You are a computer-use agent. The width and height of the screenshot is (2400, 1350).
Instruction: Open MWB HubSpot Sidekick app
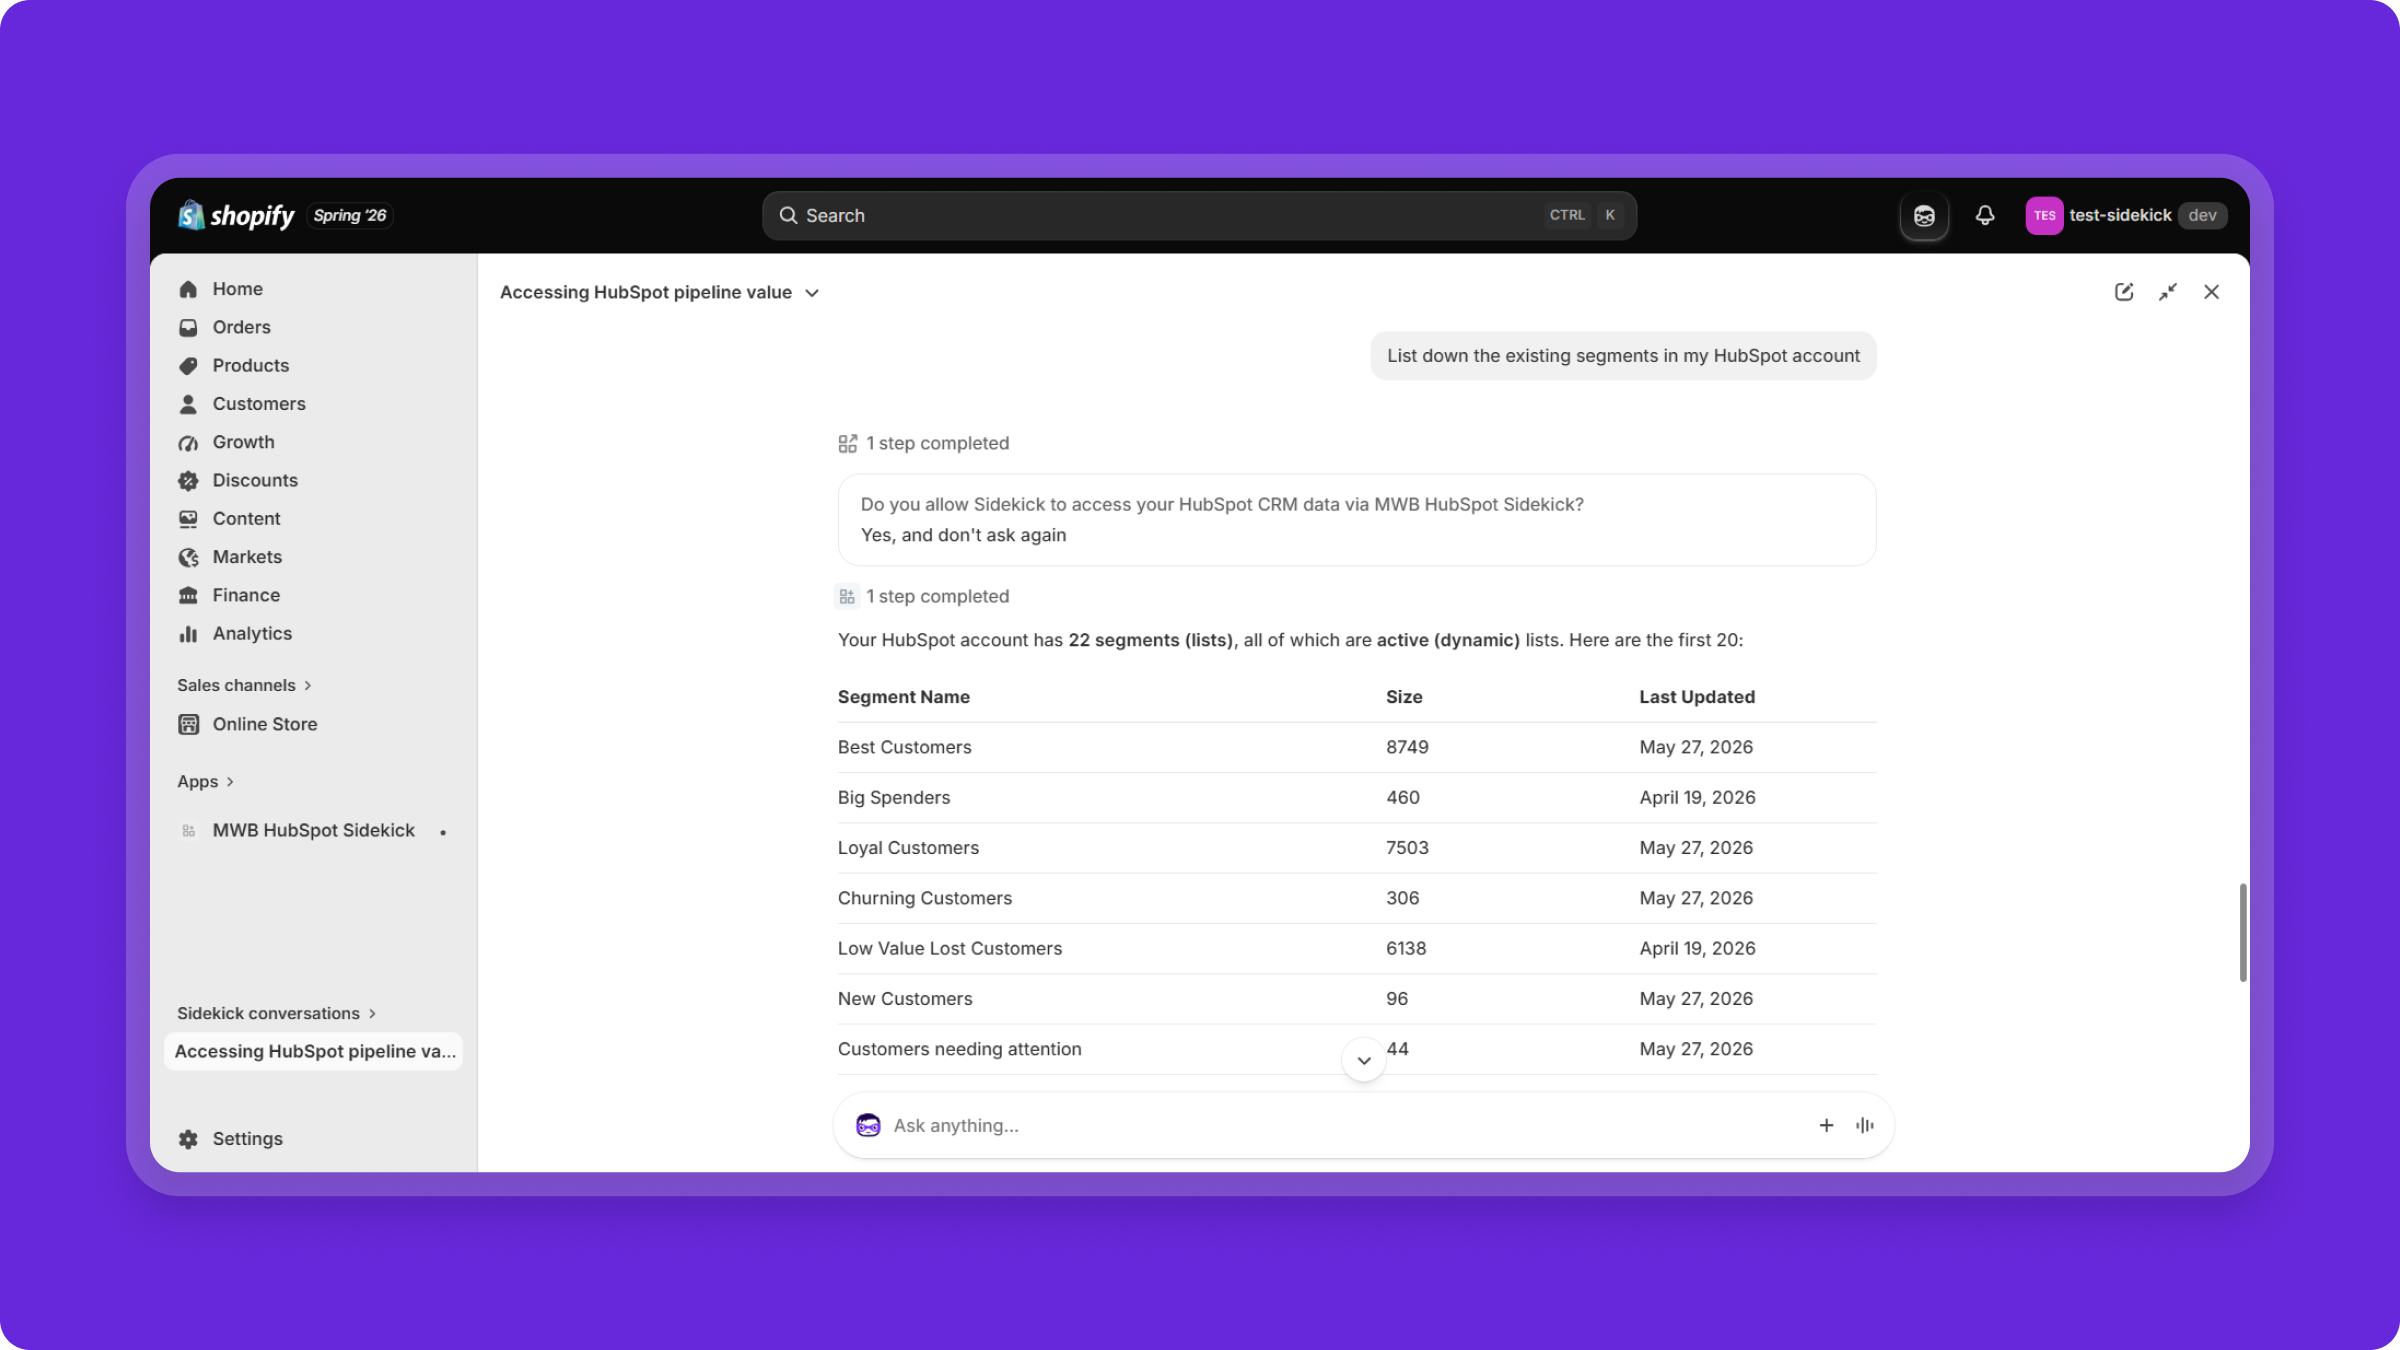click(313, 830)
